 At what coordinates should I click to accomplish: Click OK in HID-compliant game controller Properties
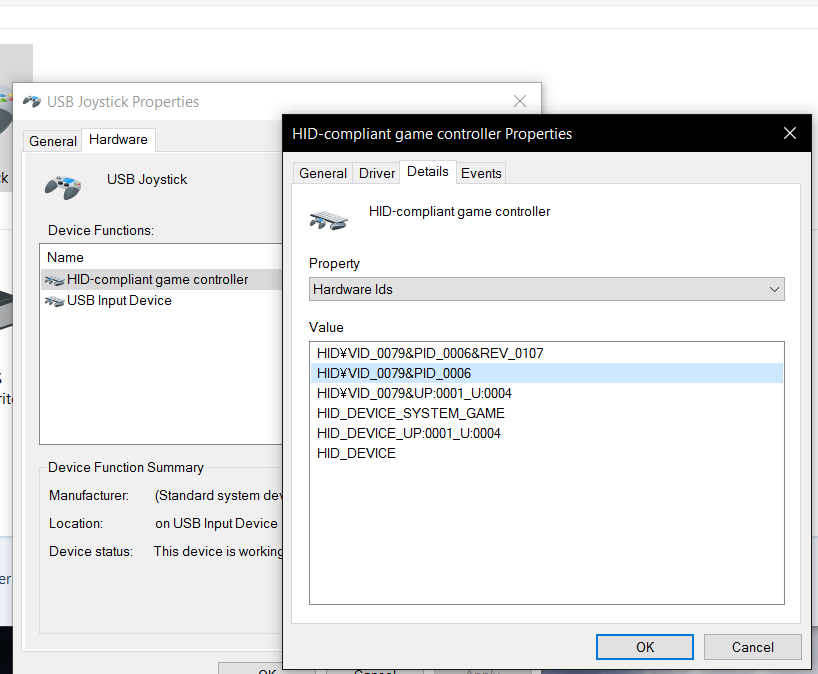[645, 647]
